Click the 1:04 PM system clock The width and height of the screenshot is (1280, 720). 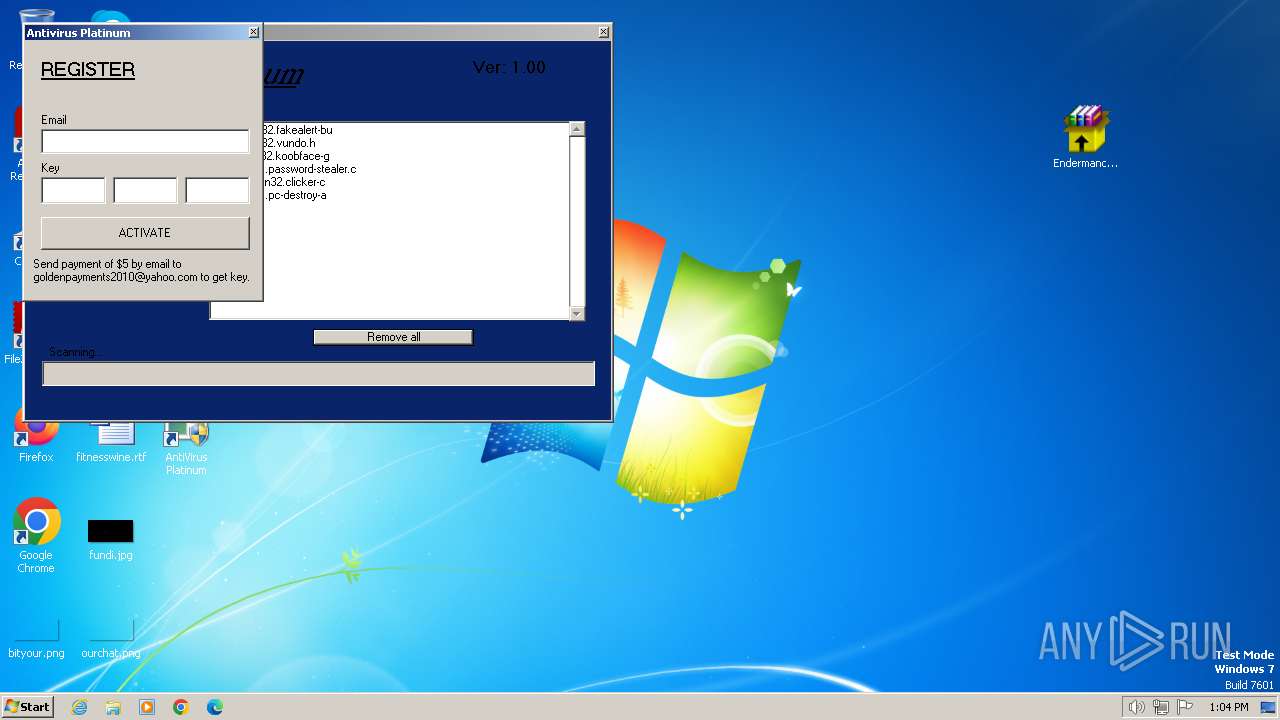point(1229,707)
